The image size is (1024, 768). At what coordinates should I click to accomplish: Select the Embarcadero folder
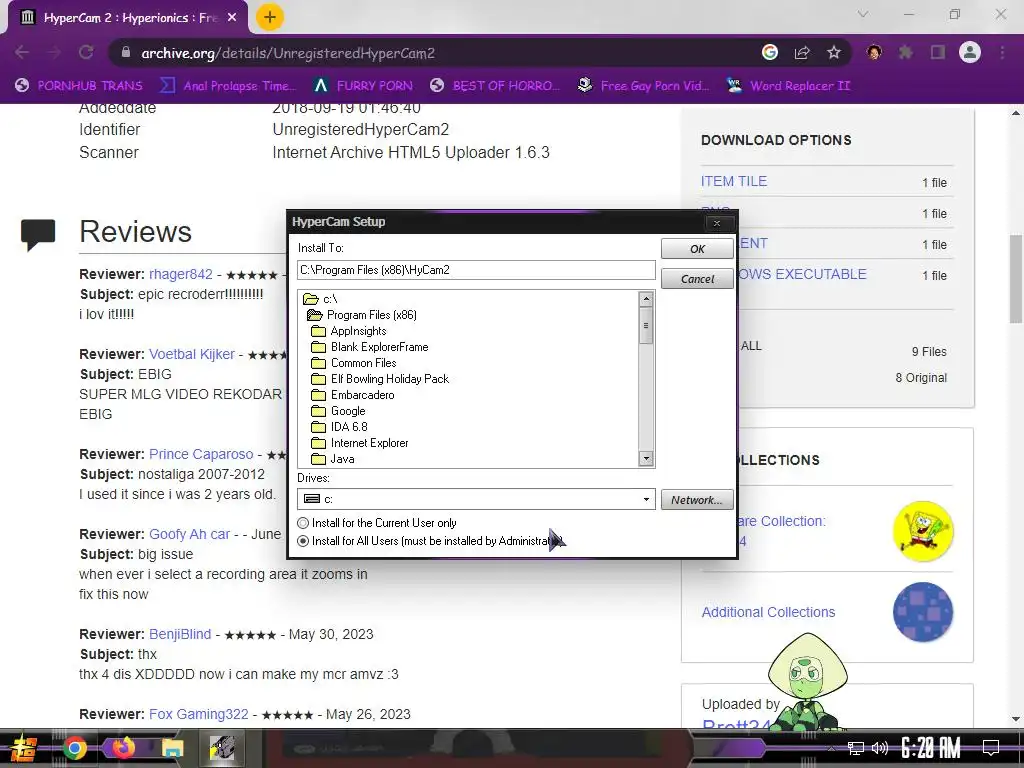coord(353,395)
